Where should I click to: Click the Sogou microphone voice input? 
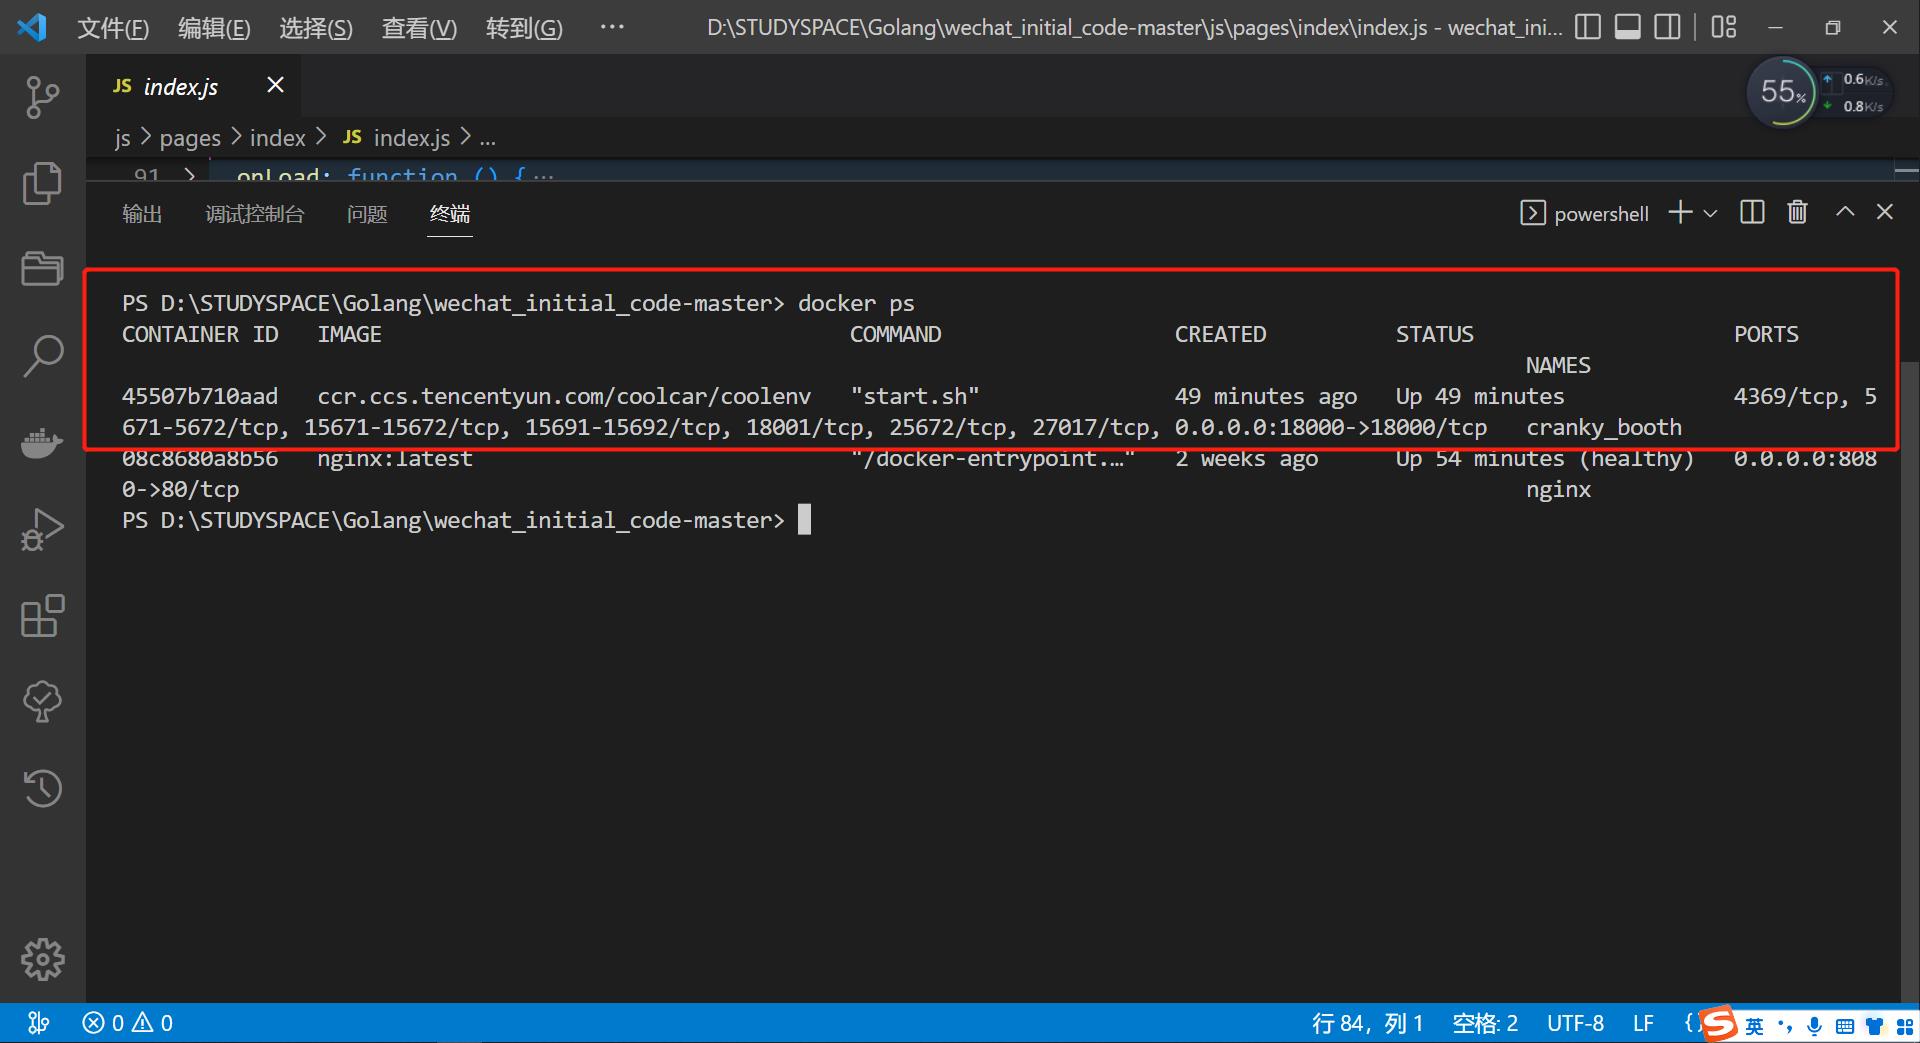[1814, 1026]
